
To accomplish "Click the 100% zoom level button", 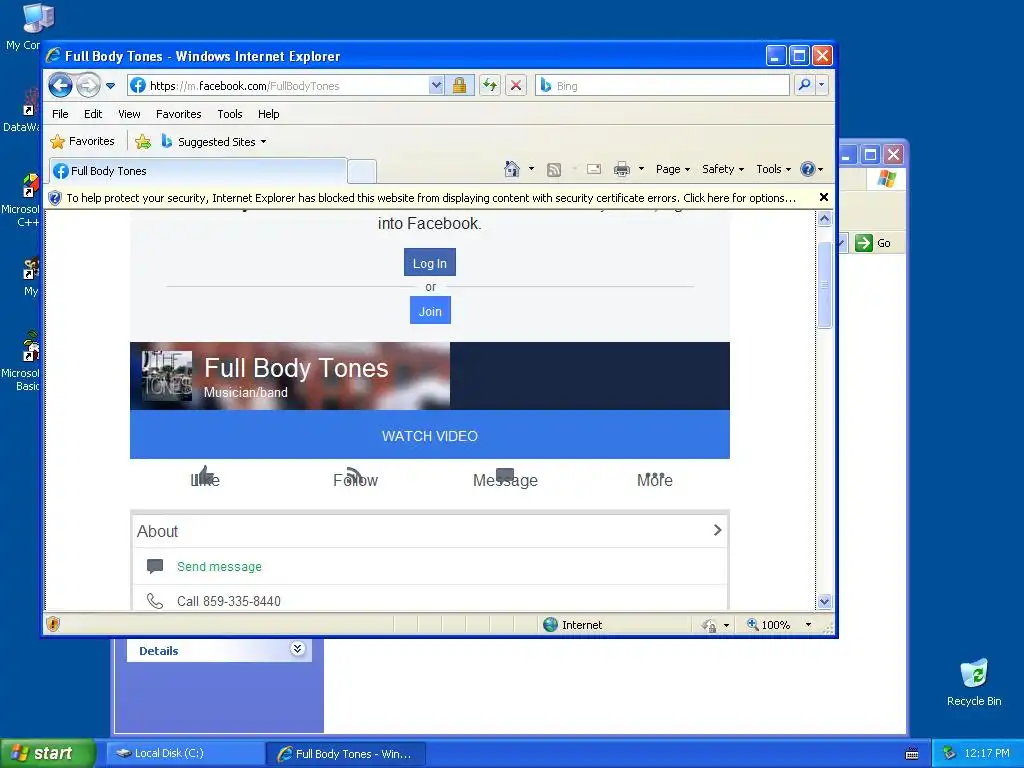I will click(x=769, y=625).
